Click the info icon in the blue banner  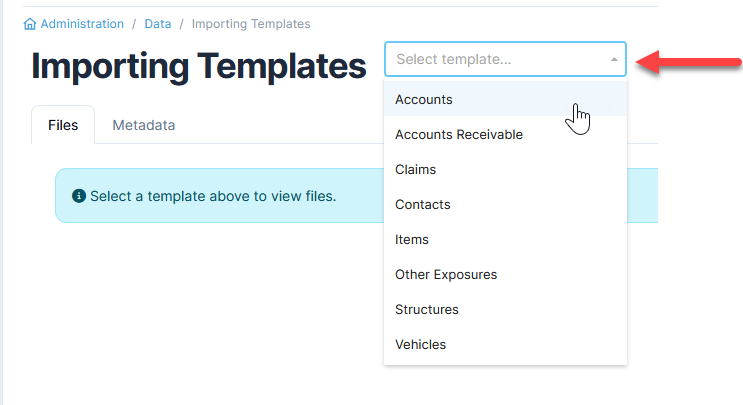pyautogui.click(x=79, y=196)
